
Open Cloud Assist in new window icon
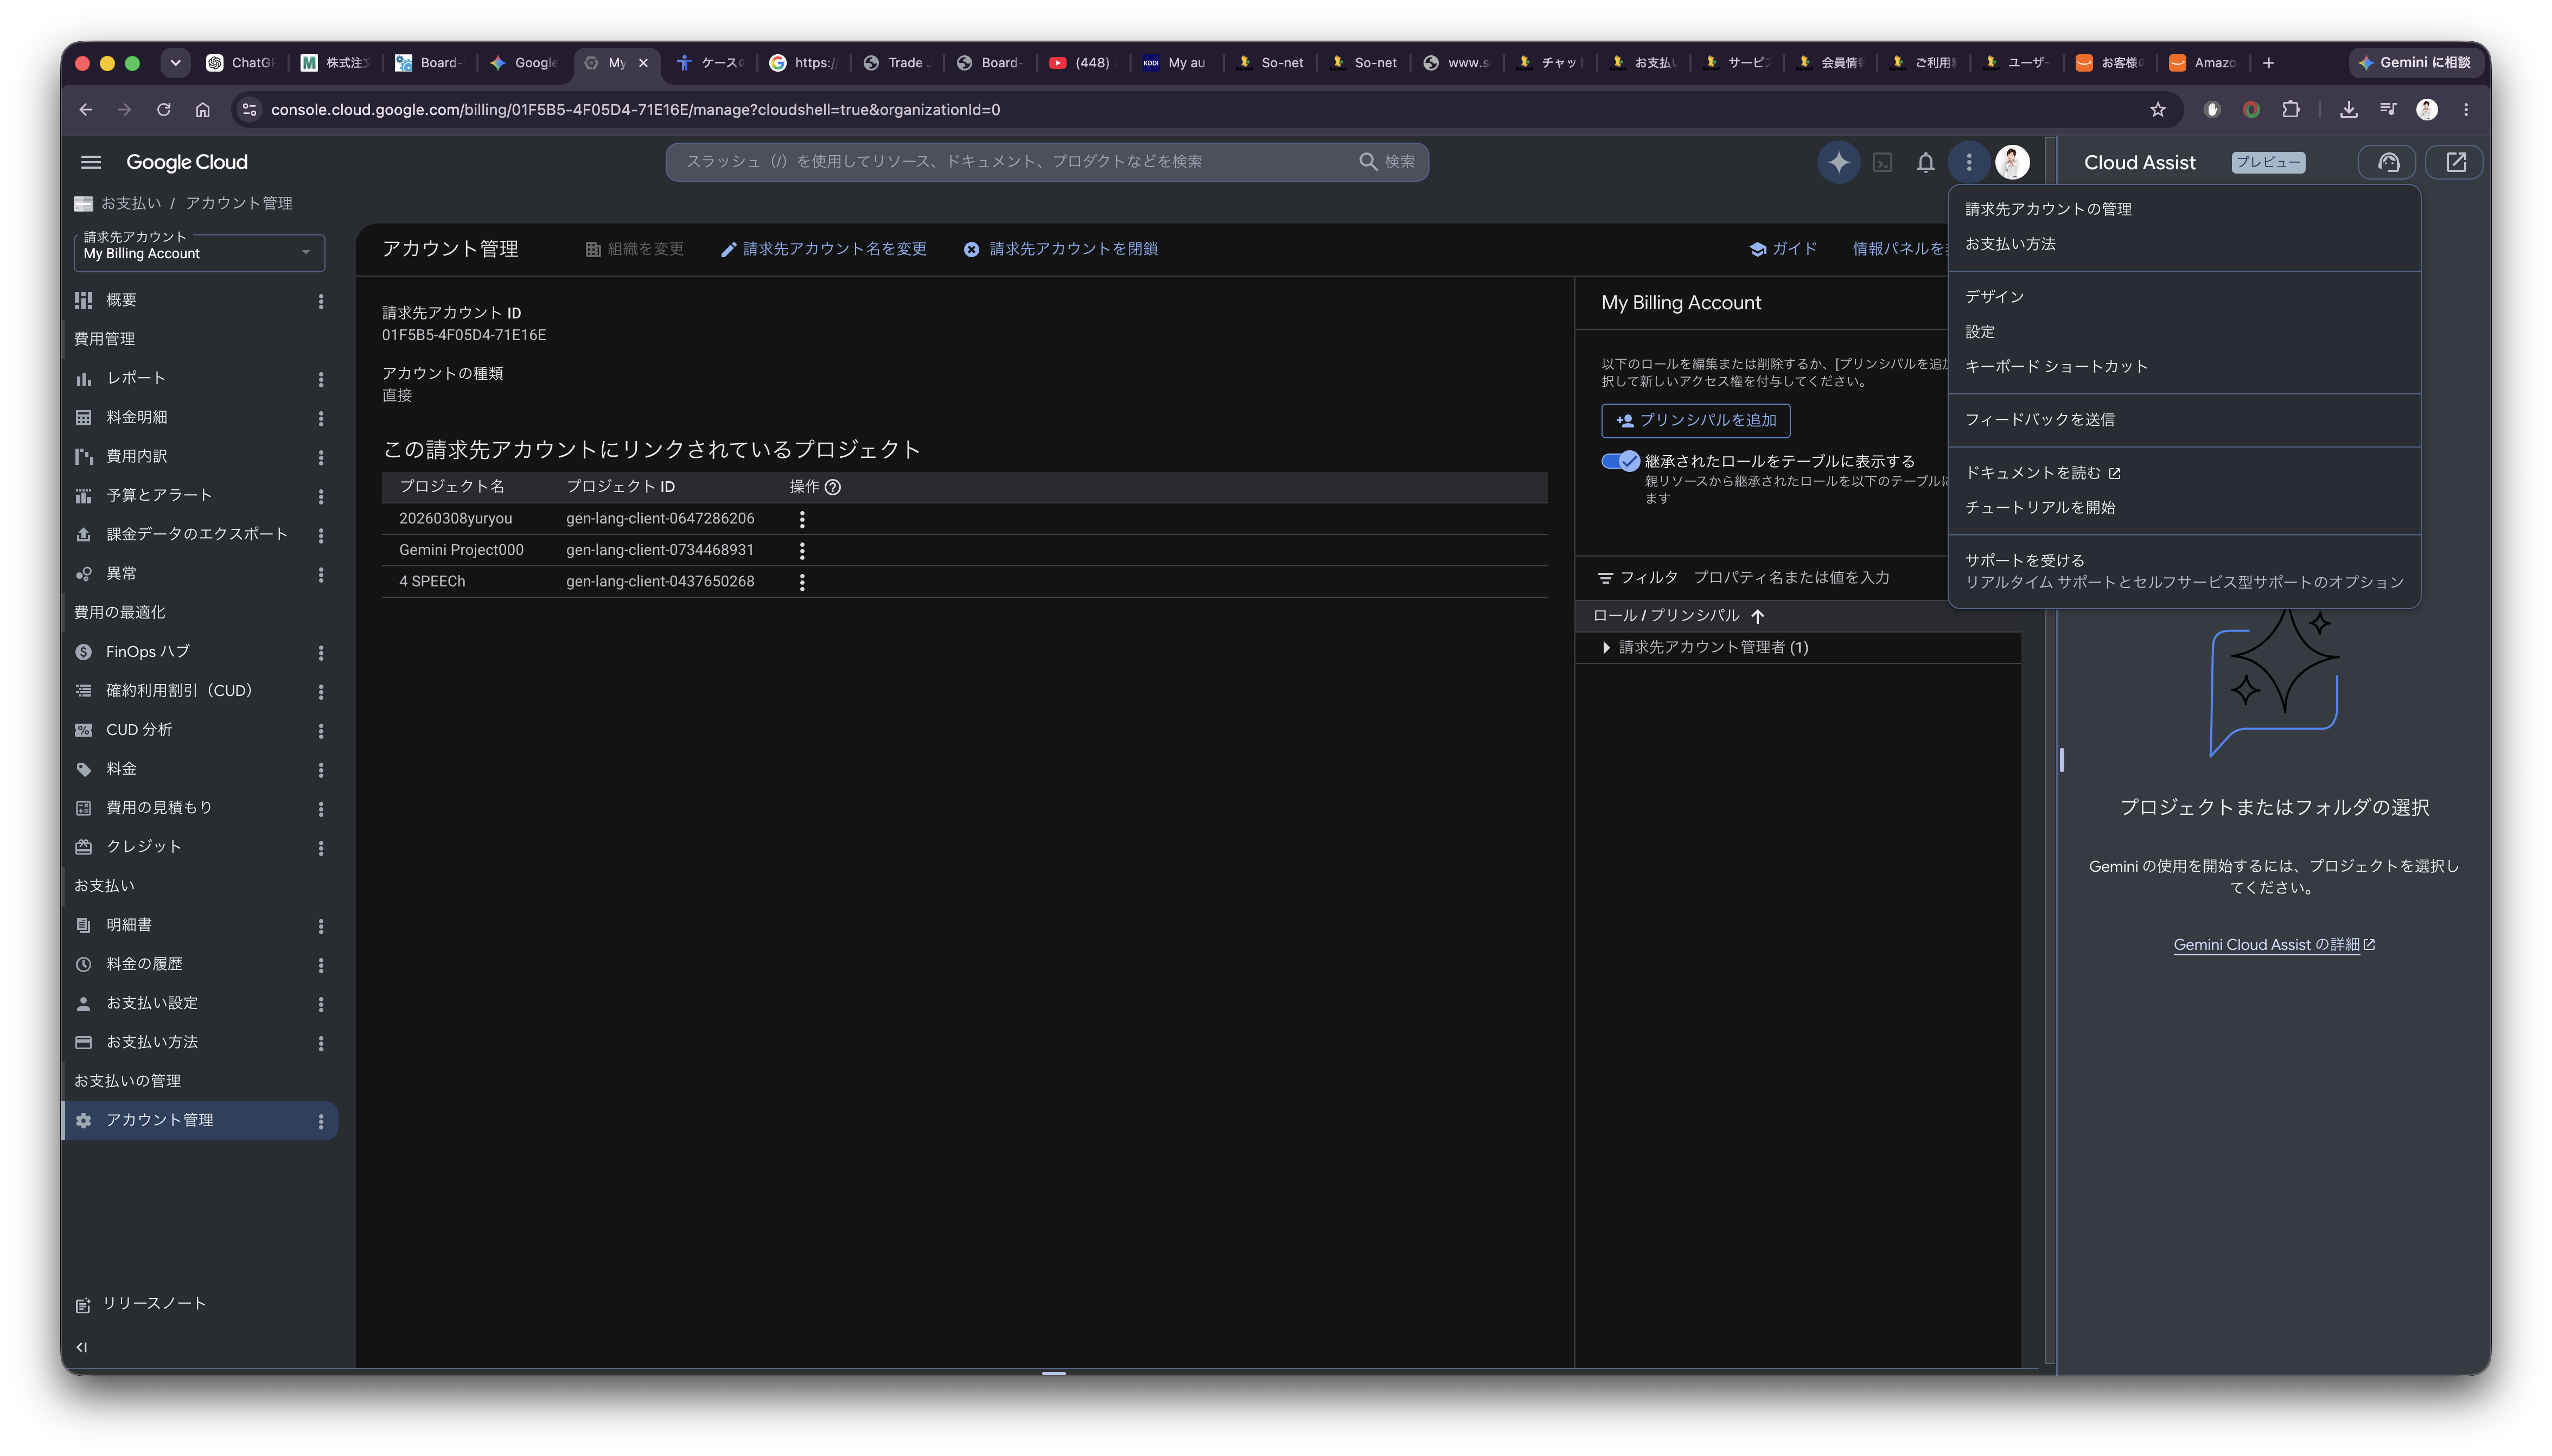[x=2455, y=162]
